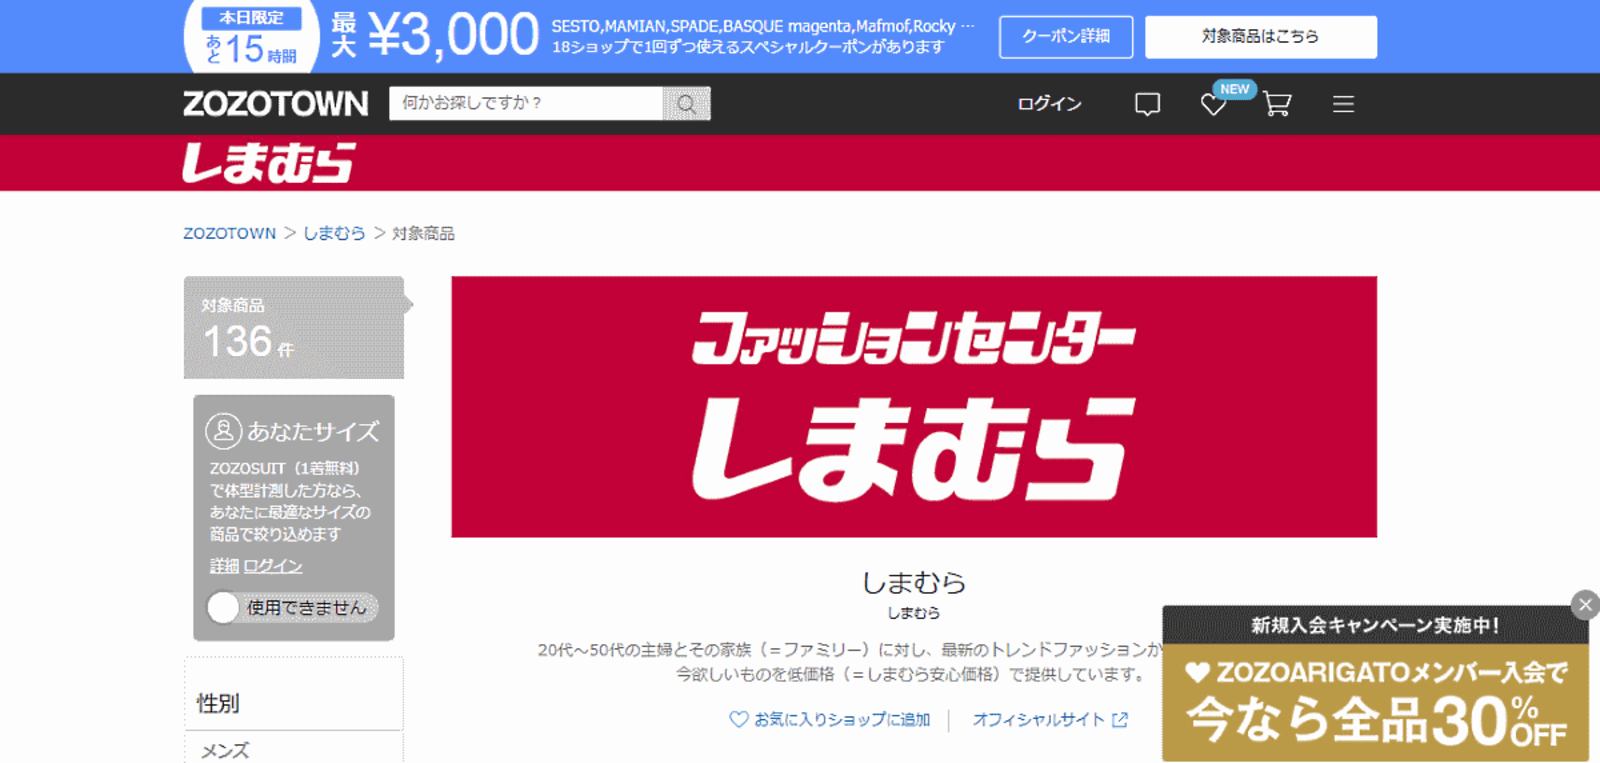
Task: Click the external link icon by オフィシャルサイト
Action: pos(1120,719)
